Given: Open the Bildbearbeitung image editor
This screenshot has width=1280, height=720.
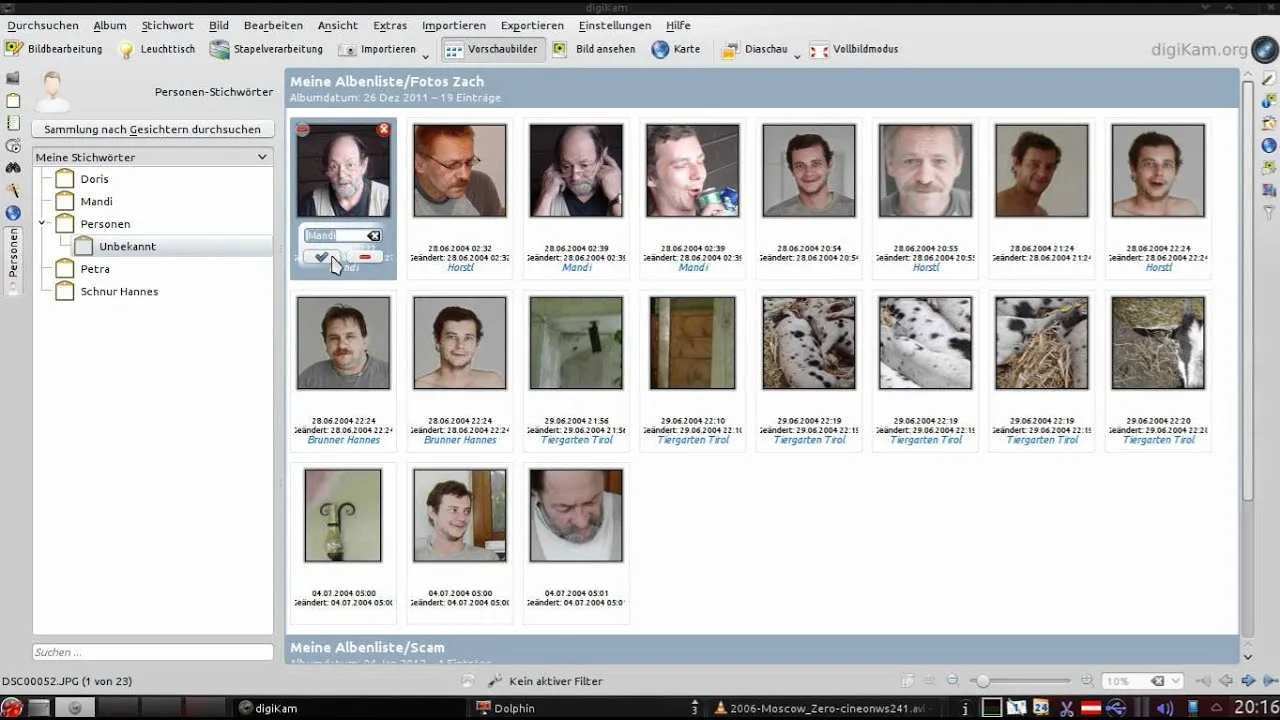Looking at the screenshot, I should coord(54,49).
